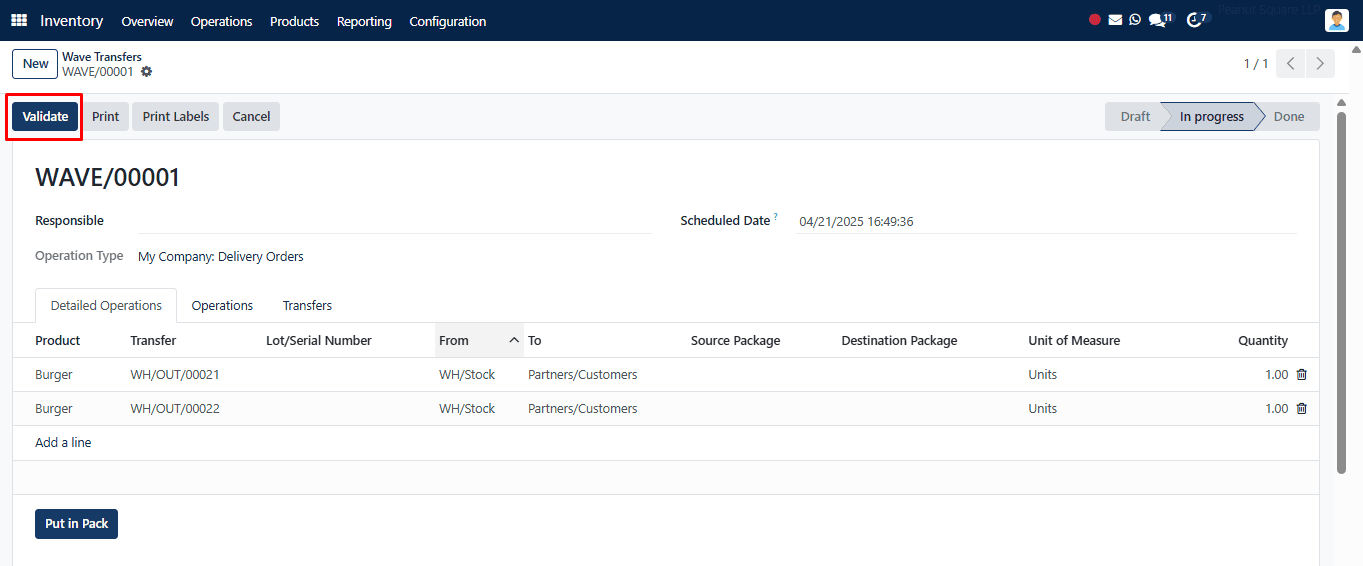Open the user avatar menu

(x=1337, y=20)
